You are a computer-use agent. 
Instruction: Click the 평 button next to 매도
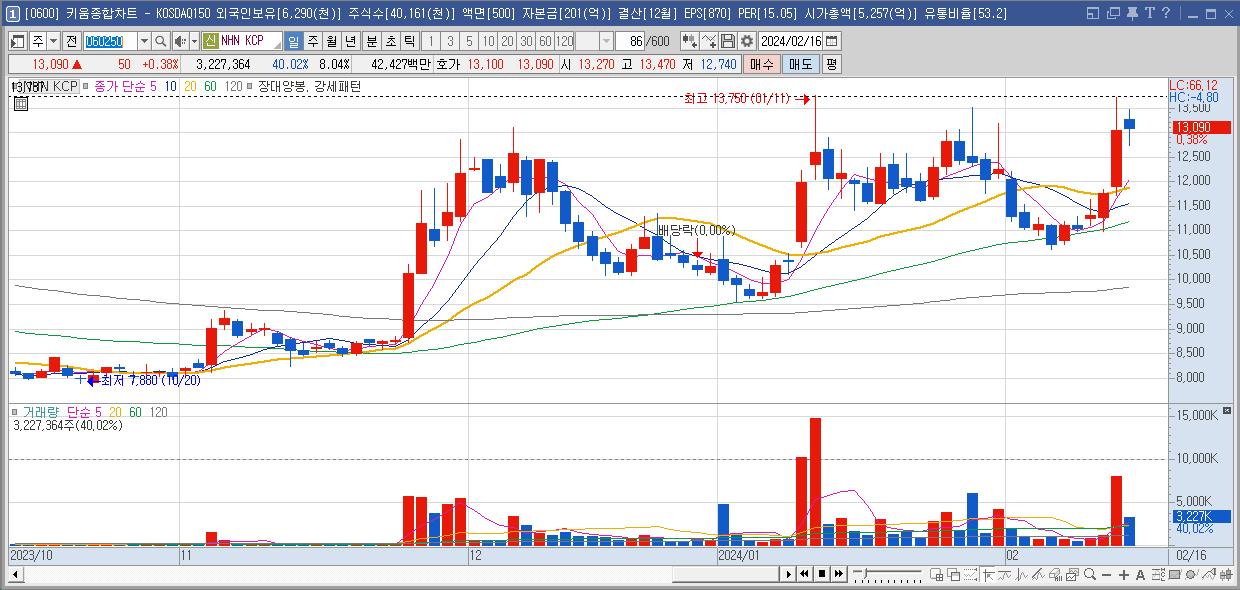coord(831,63)
